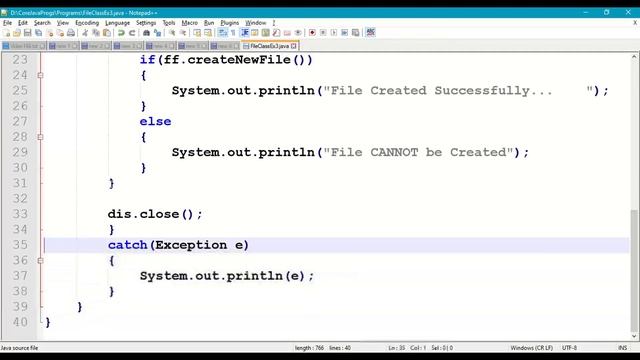The height and width of the screenshot is (360, 640).
Task: Click the vertical scrollbar down arrow
Action: click(634, 336)
